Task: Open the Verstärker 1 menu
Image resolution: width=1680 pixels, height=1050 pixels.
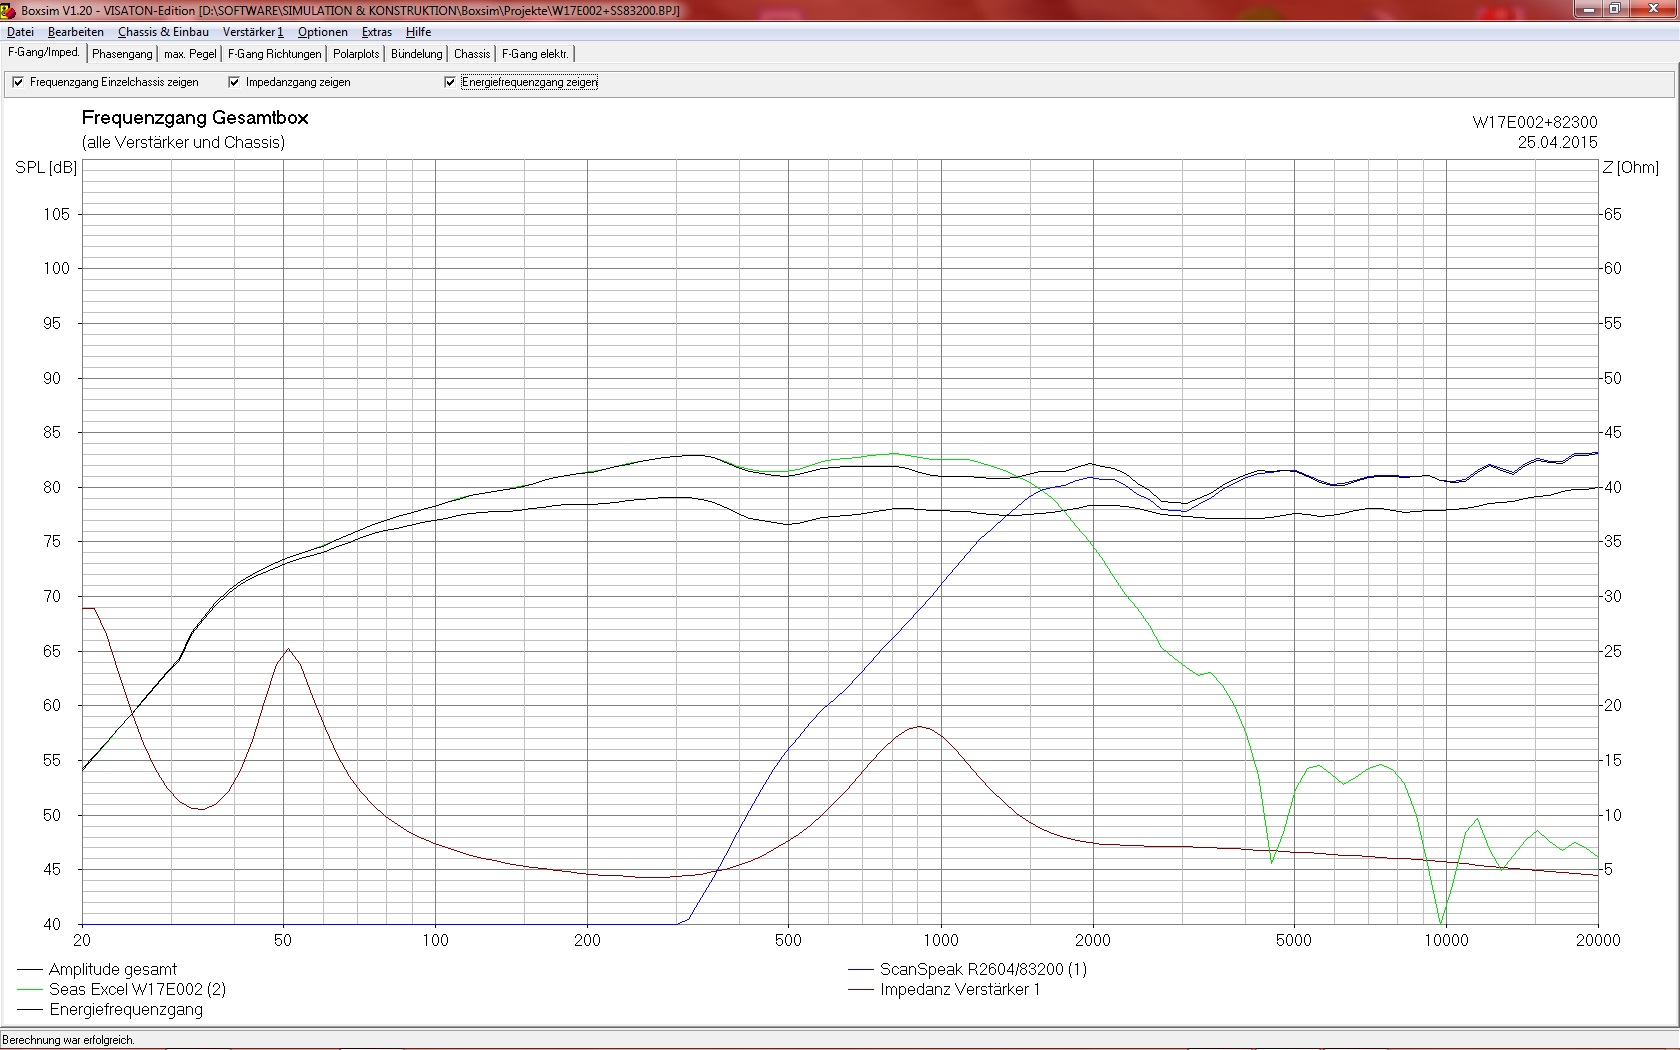Action: click(253, 32)
